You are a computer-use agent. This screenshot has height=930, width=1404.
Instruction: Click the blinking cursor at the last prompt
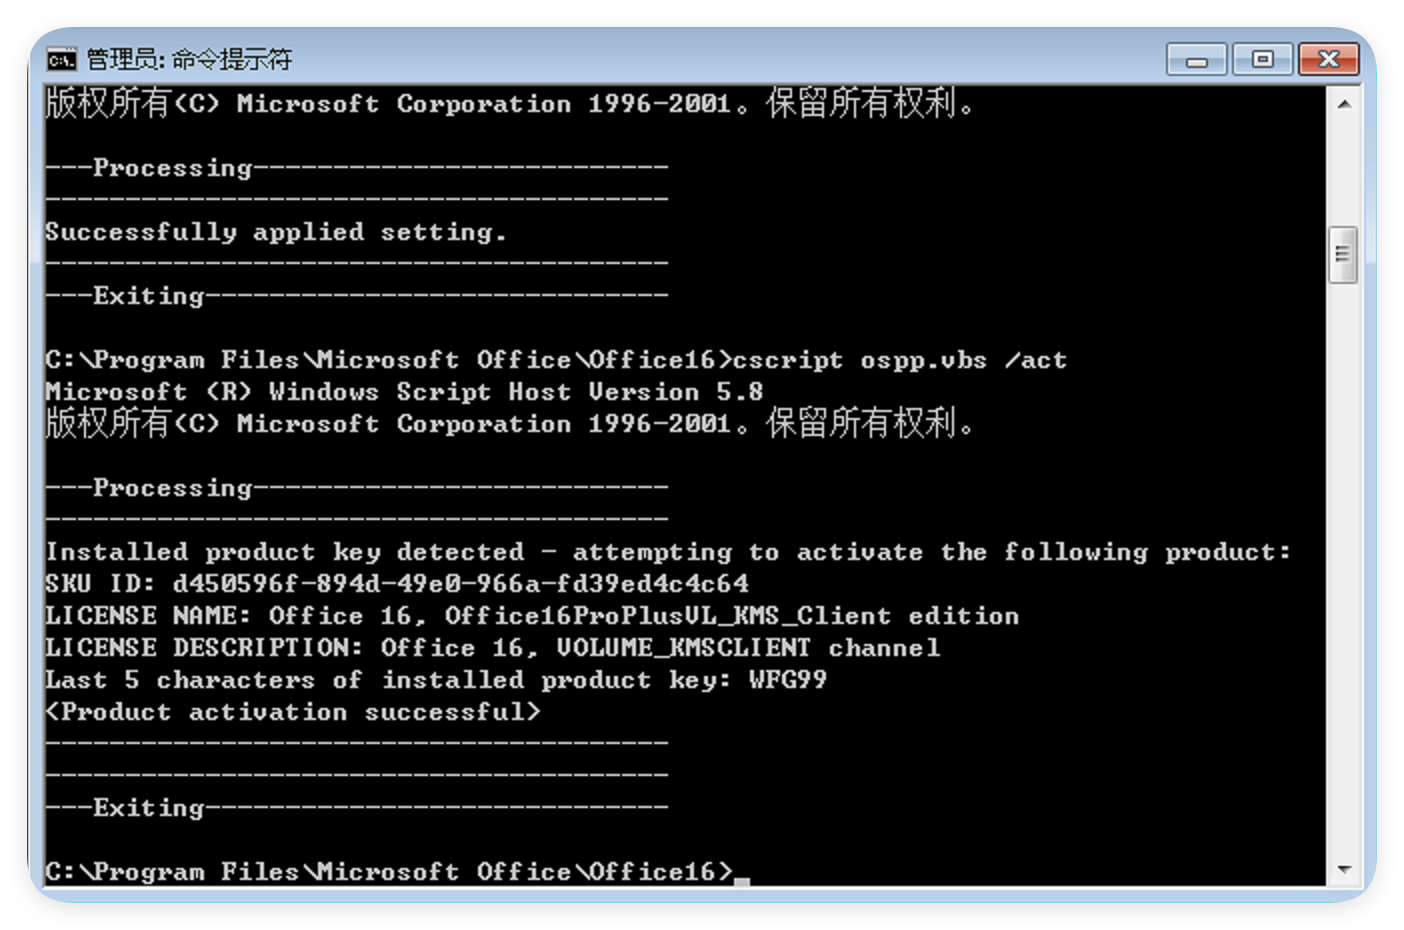(x=741, y=881)
